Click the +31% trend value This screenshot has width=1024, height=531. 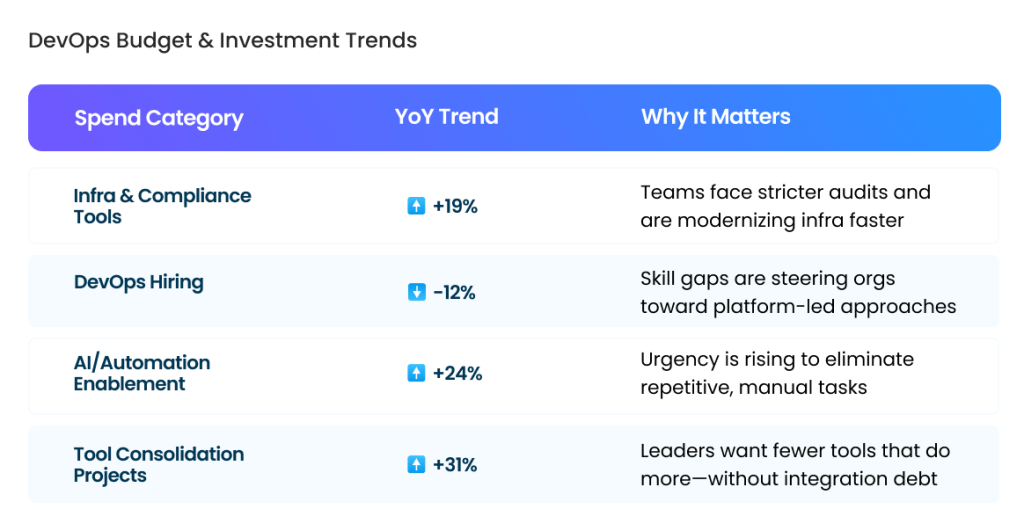455,464
